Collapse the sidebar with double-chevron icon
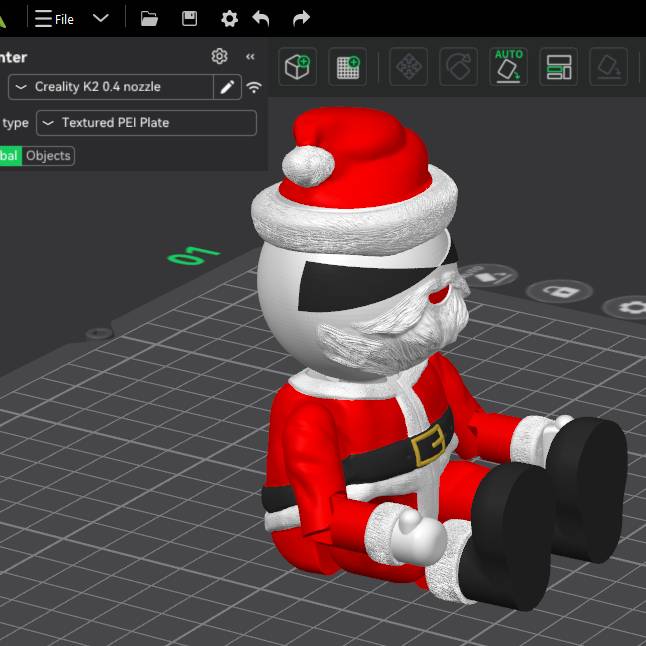The height and width of the screenshot is (646, 646). [250, 57]
